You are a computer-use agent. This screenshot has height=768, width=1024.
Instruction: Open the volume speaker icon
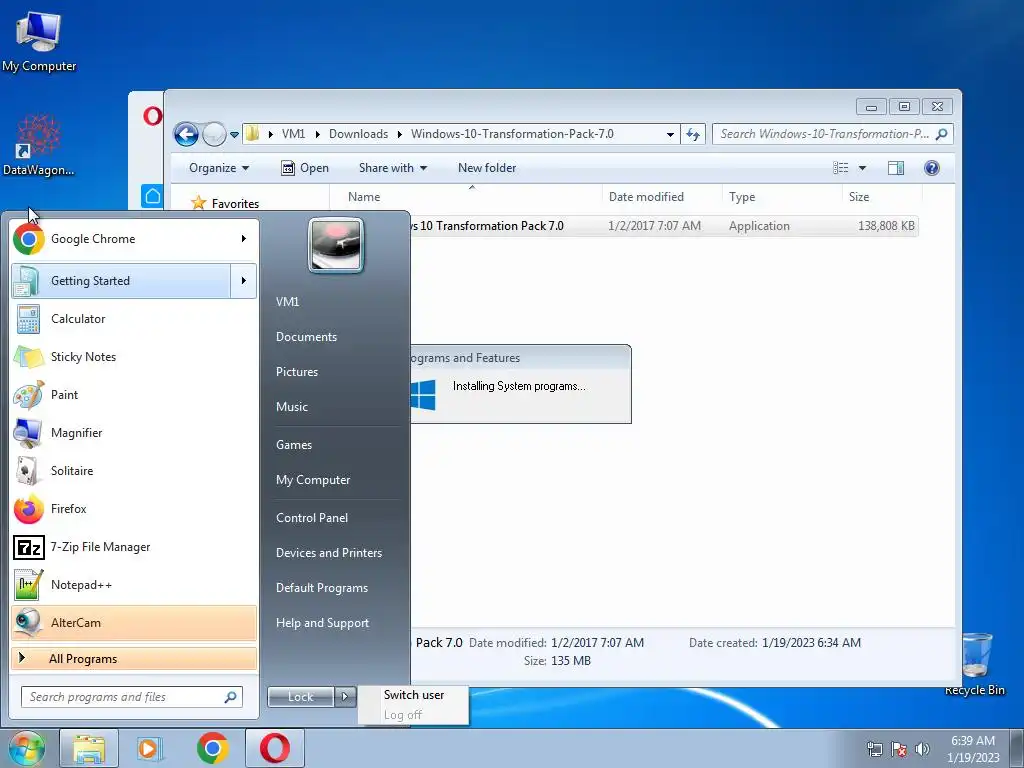922,749
